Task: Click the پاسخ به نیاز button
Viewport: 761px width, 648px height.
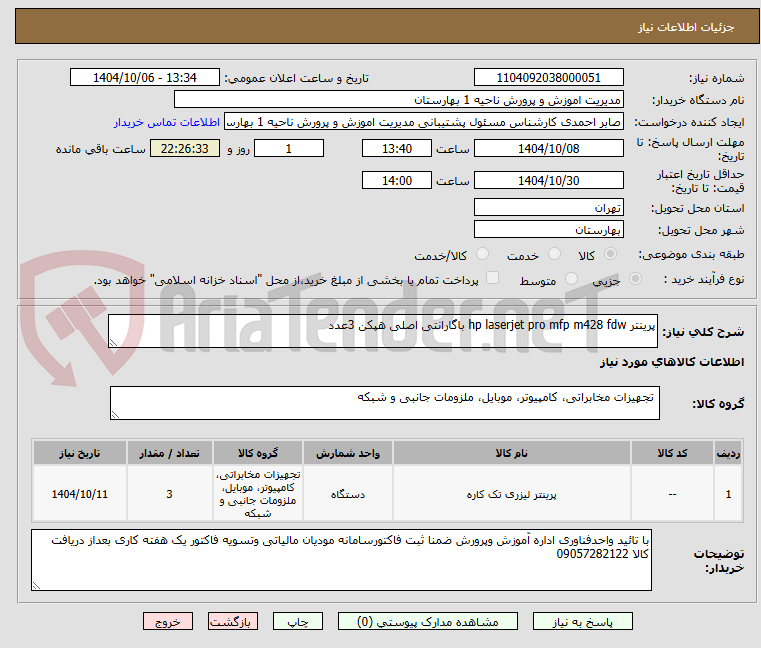Action: pyautogui.click(x=582, y=621)
